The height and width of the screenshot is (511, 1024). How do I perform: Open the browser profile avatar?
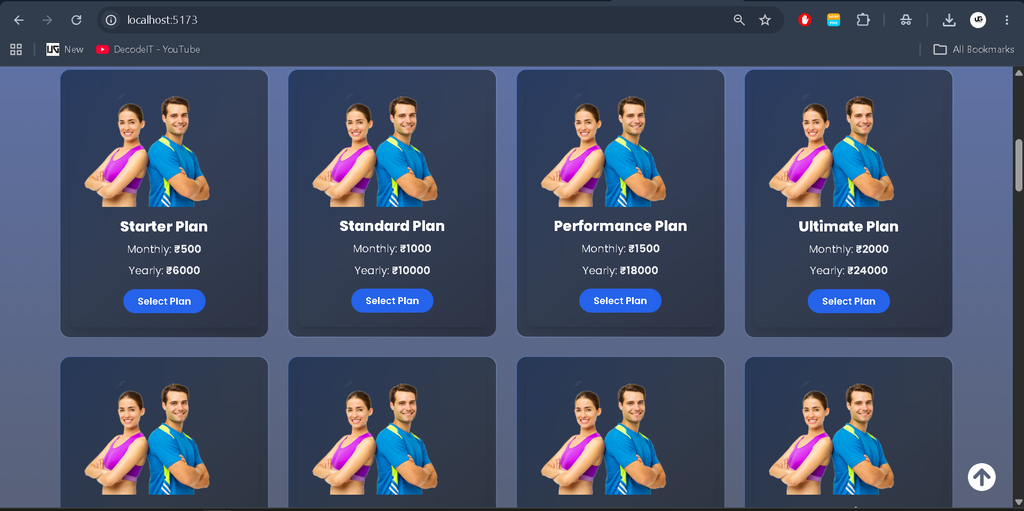pyautogui.click(x=978, y=20)
